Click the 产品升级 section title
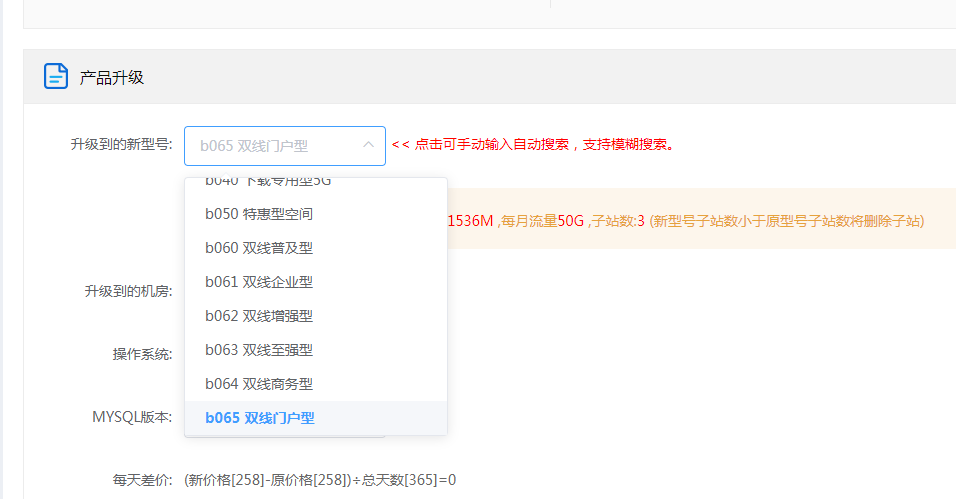Viewport: 956px width, 499px height. tap(112, 77)
